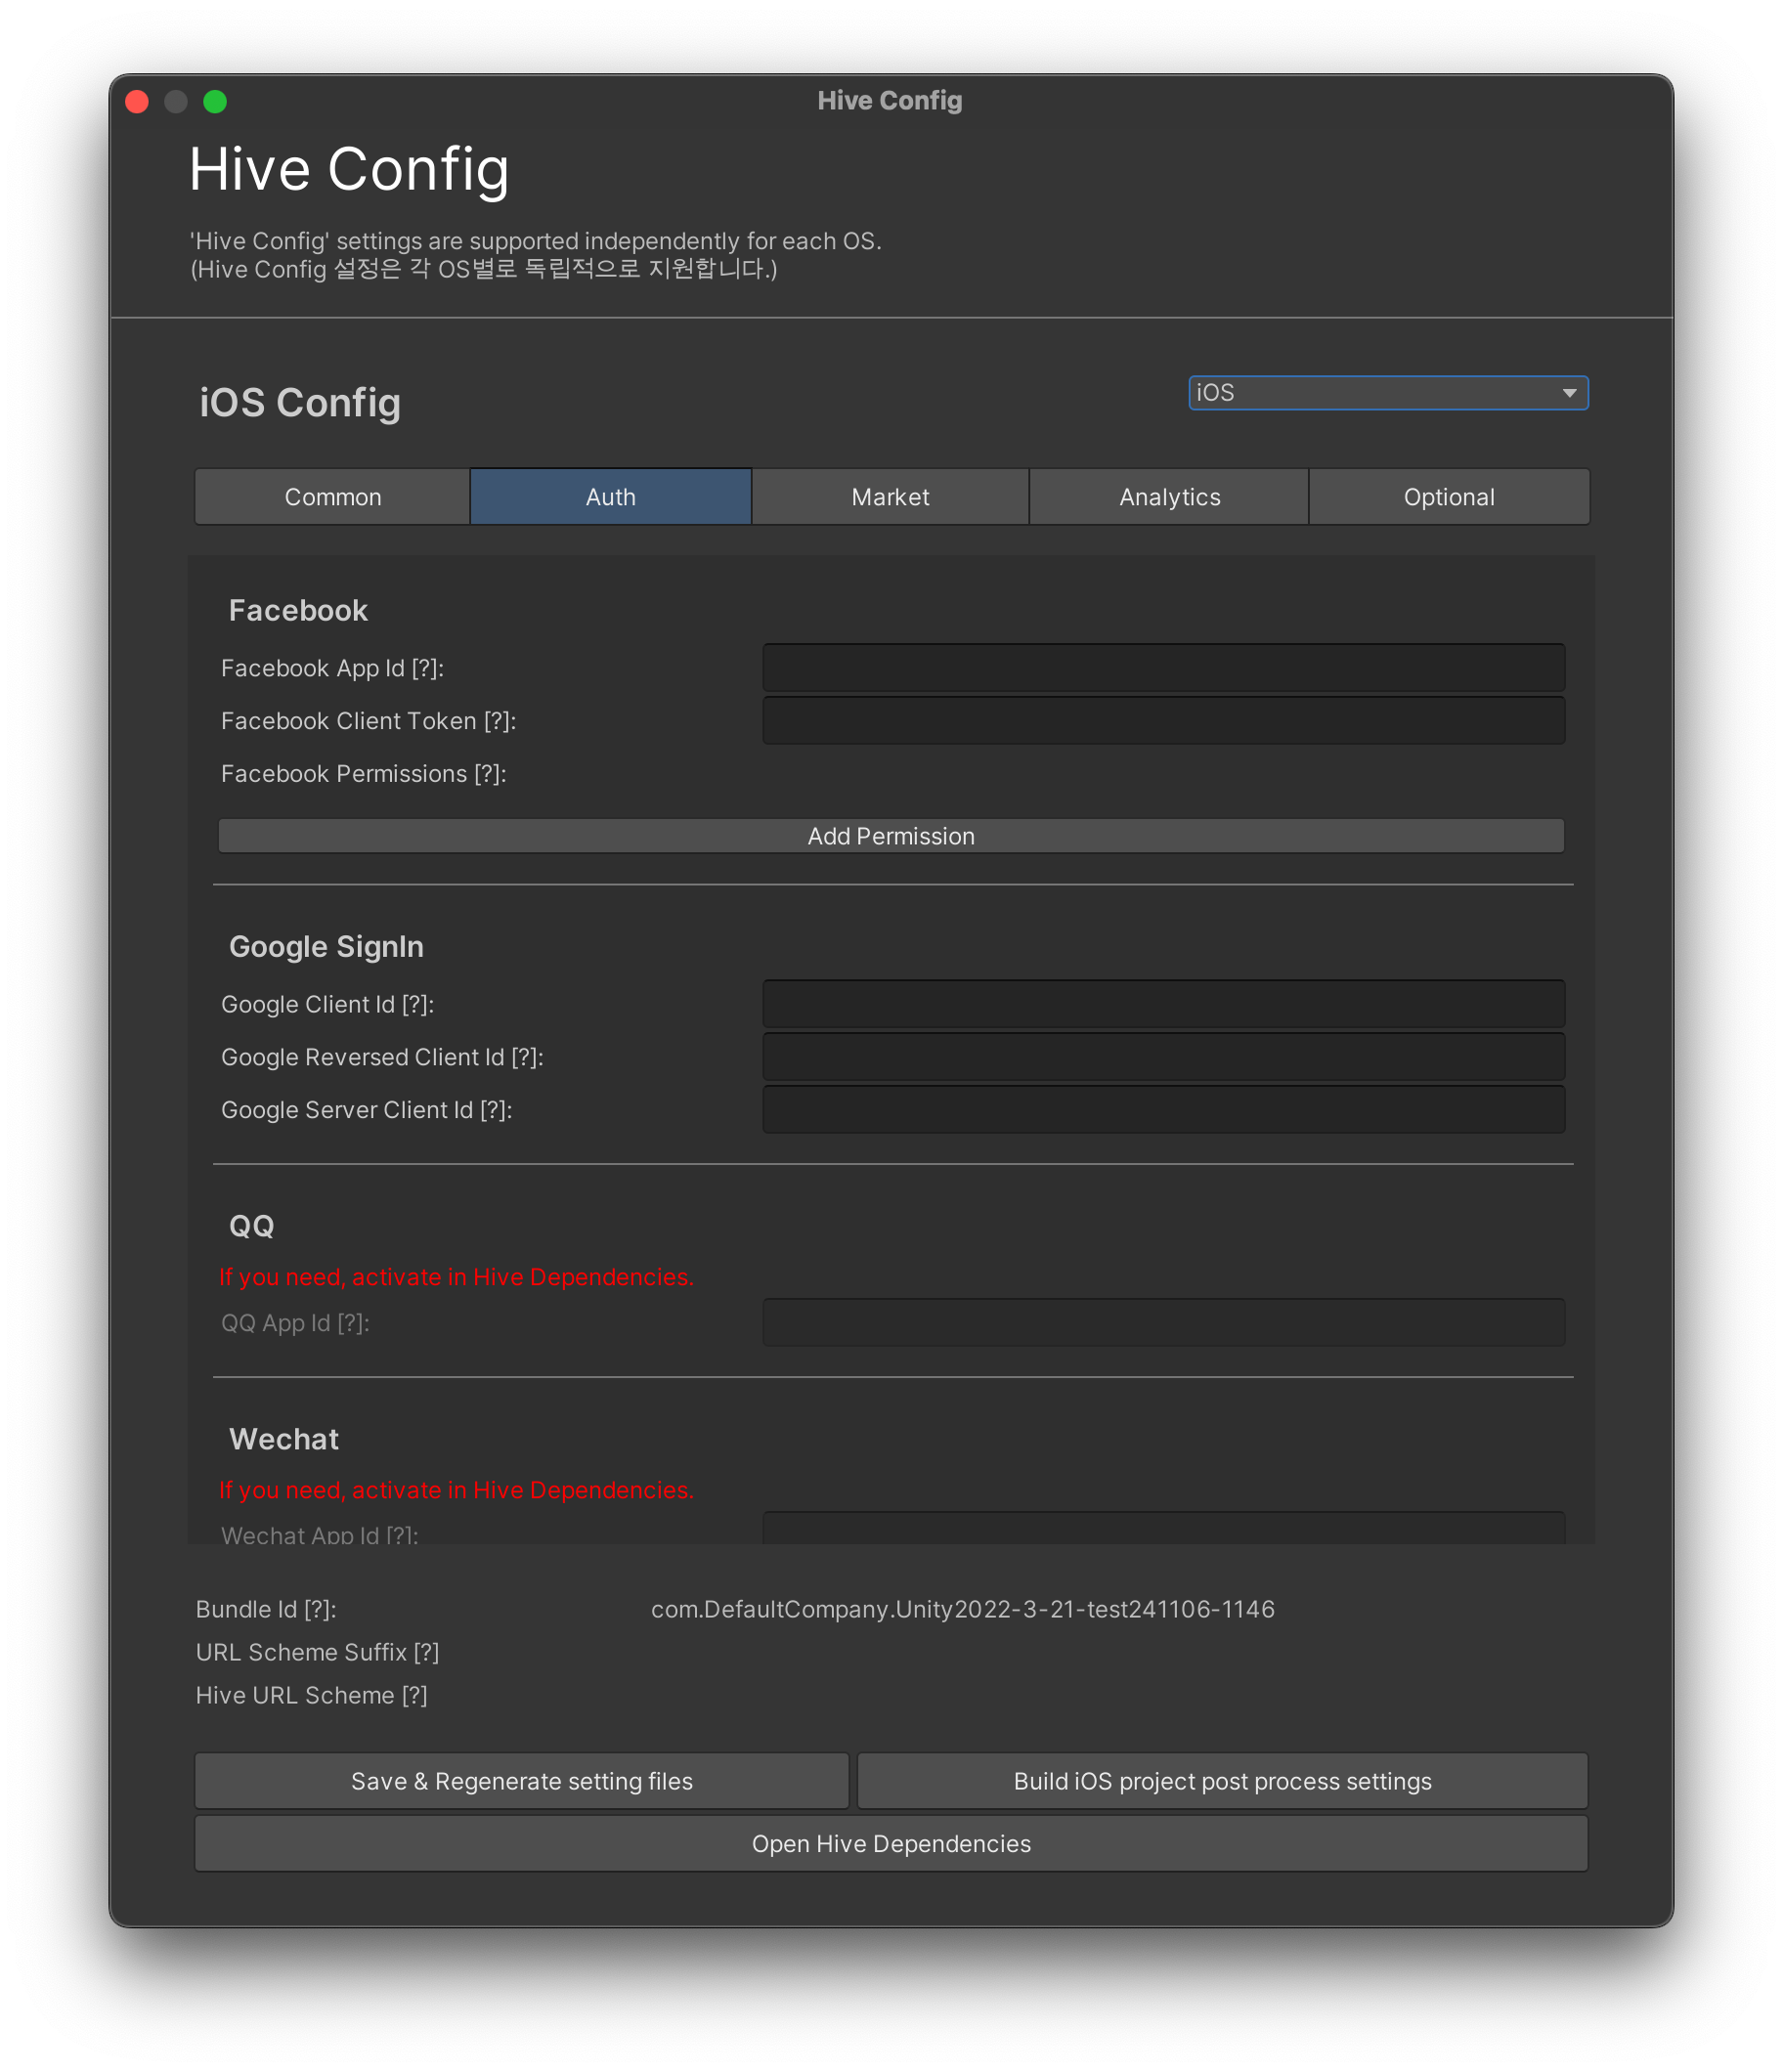Click Save & Regenerate setting files
This screenshot has width=1783, height=2072.
tap(521, 1781)
